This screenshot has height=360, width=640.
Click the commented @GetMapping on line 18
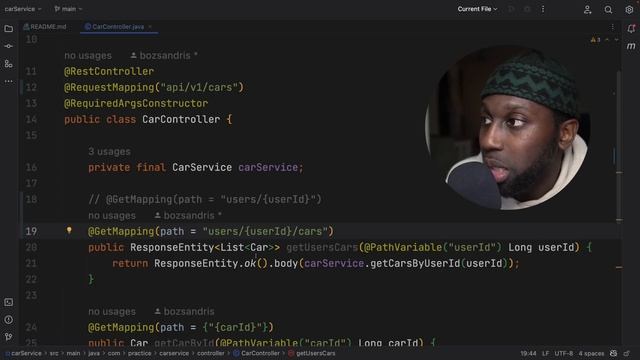pyautogui.click(x=205, y=199)
